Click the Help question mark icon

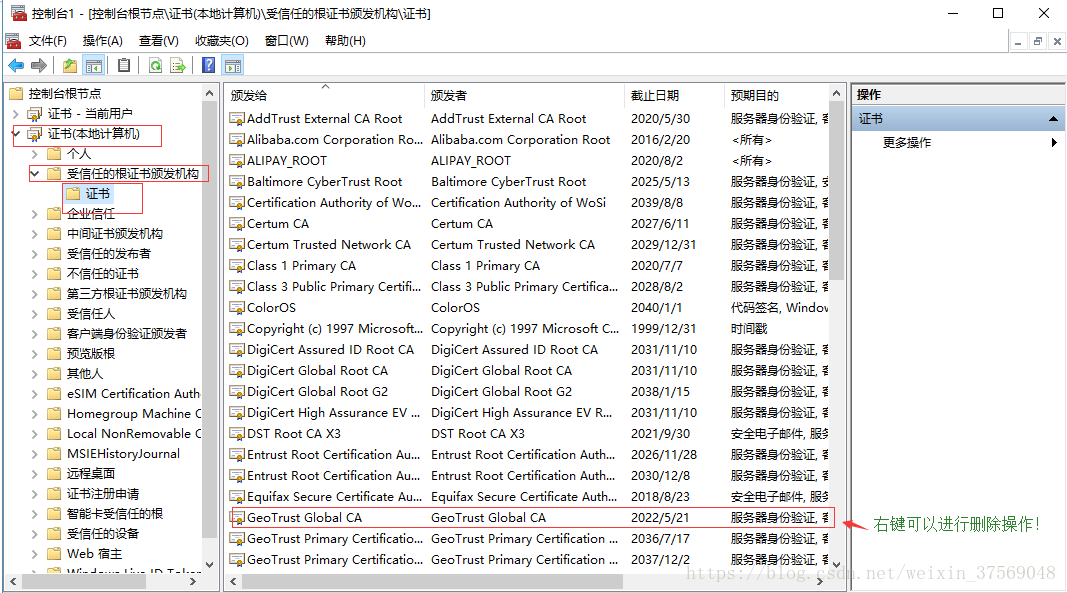[209, 65]
